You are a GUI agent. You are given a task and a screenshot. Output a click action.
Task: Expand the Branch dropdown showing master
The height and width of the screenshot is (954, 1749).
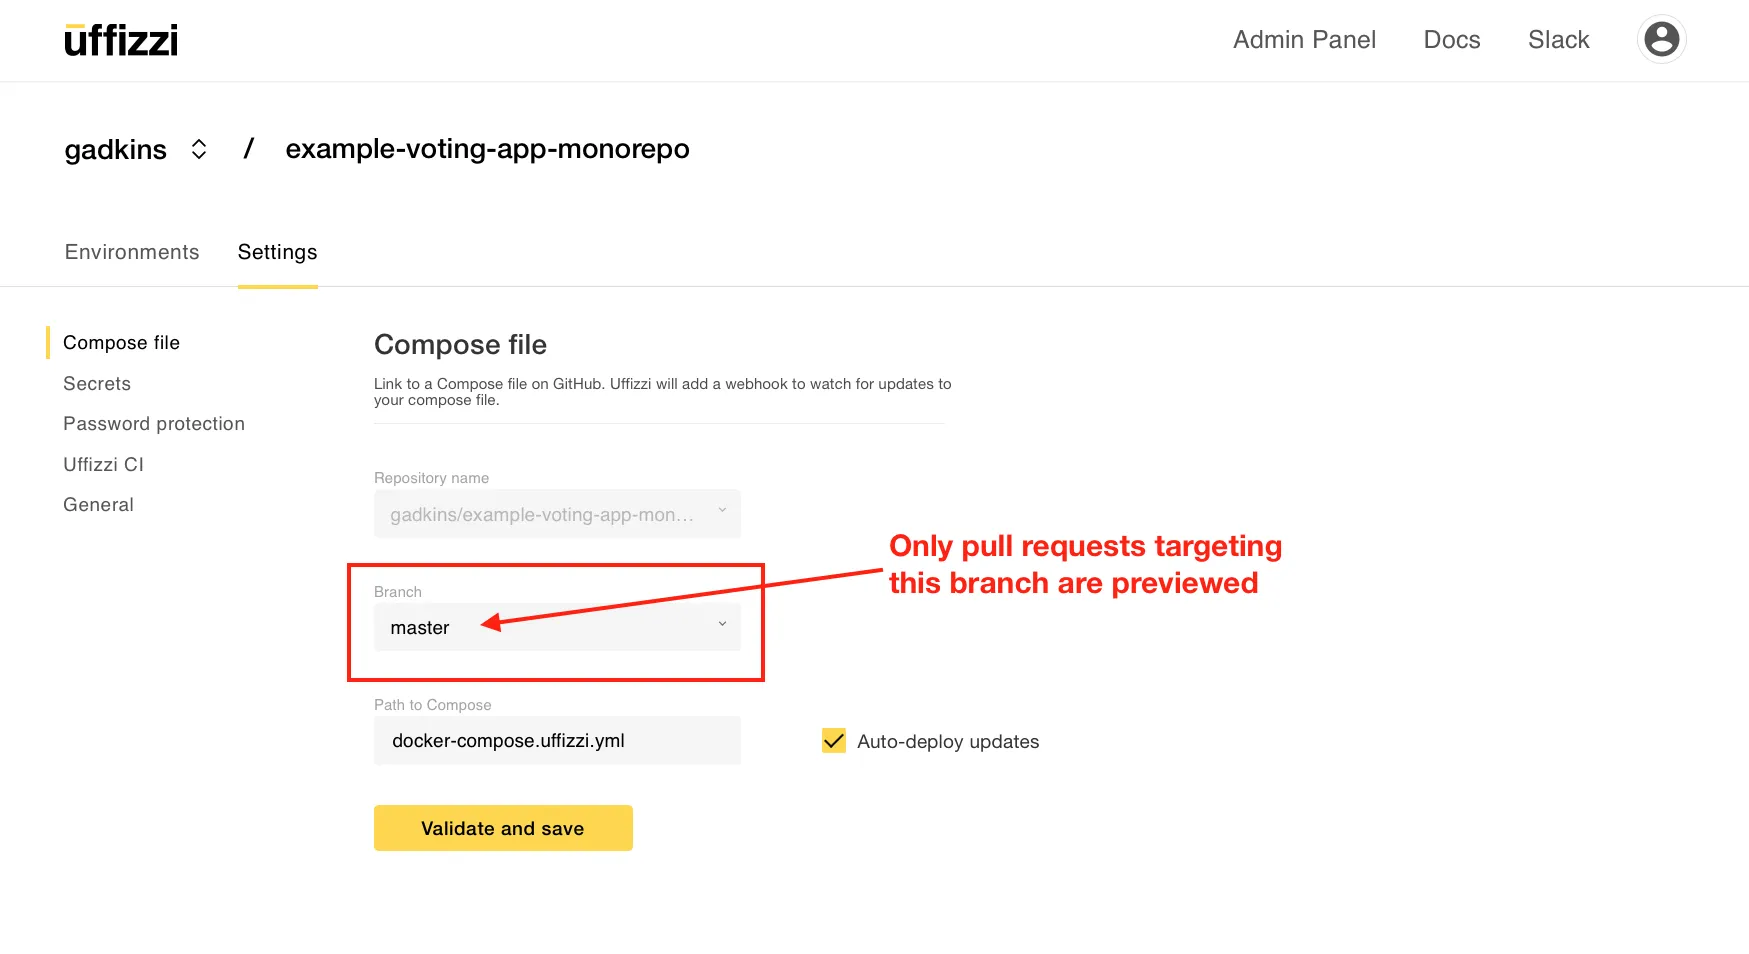[x=557, y=627]
